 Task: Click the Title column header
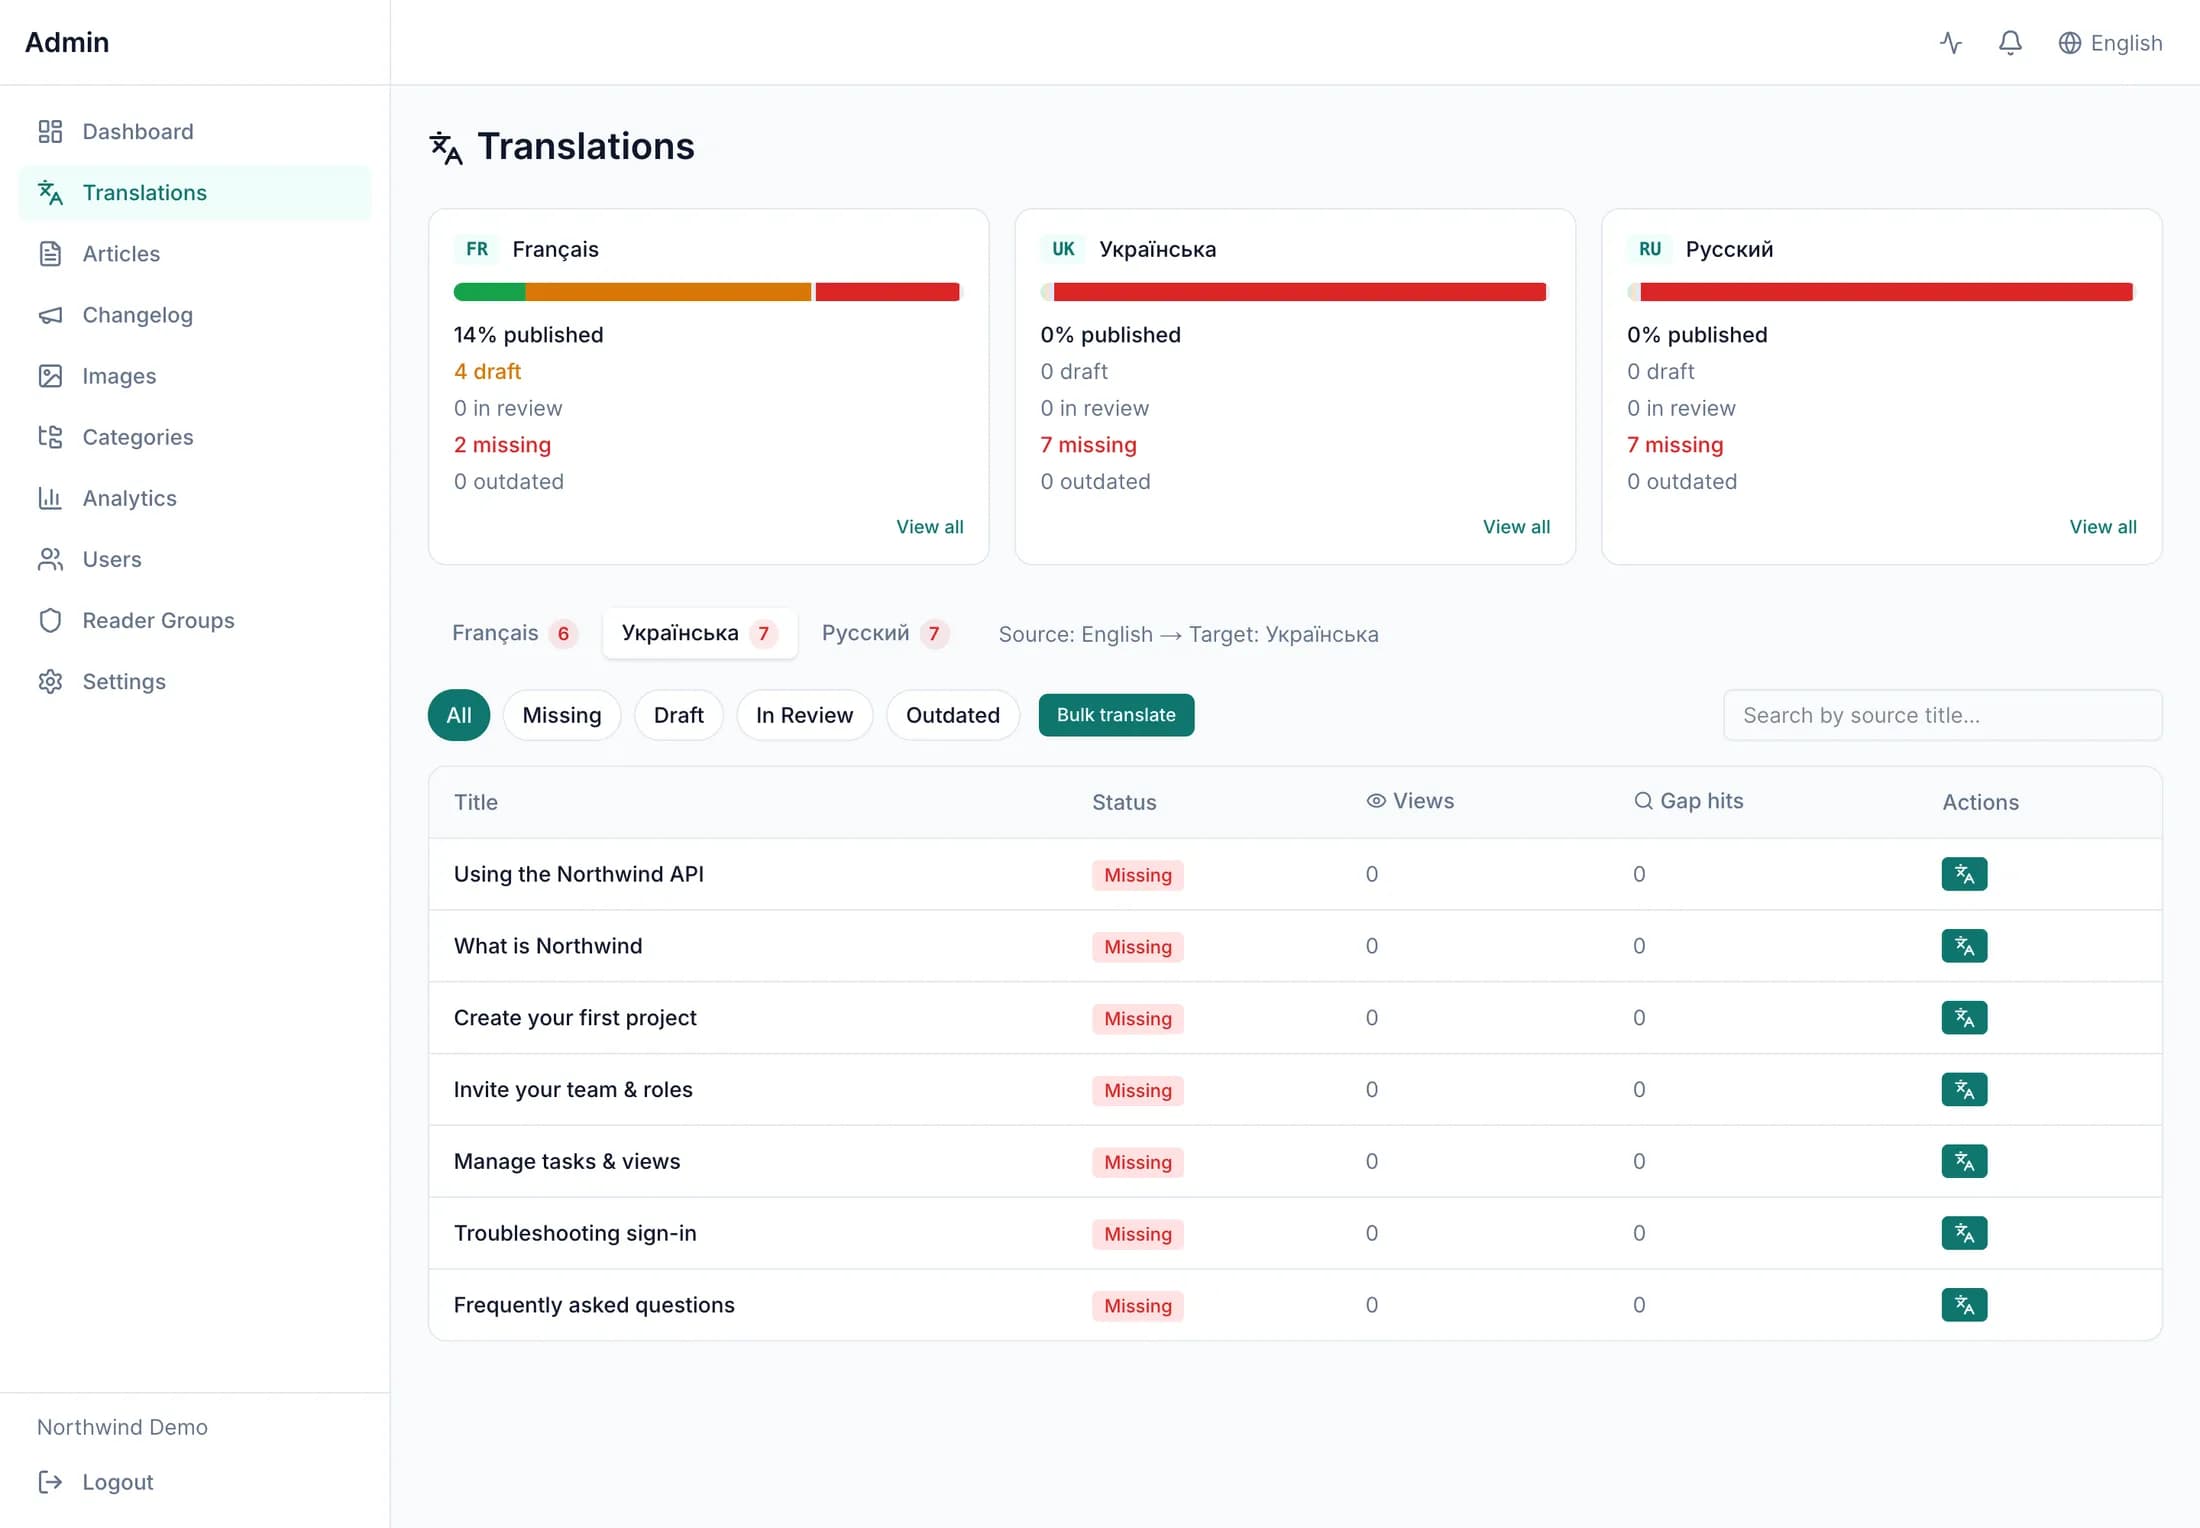(x=476, y=802)
